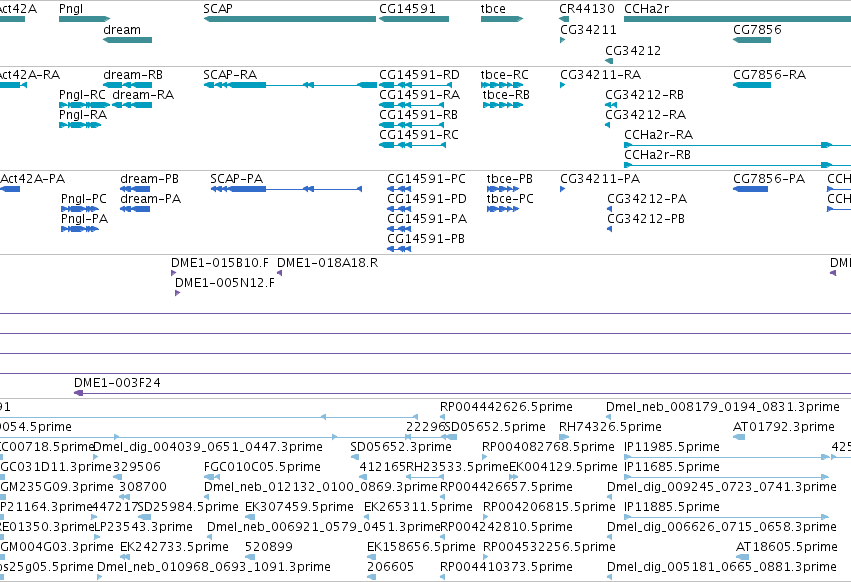The height and width of the screenshot is (582, 851).
Task: Click protein label CG14591-PD
Action: (x=427, y=199)
